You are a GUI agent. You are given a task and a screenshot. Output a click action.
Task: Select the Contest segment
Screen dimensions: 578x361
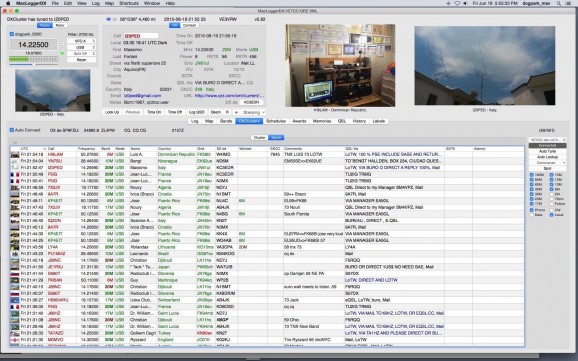click(x=189, y=25)
